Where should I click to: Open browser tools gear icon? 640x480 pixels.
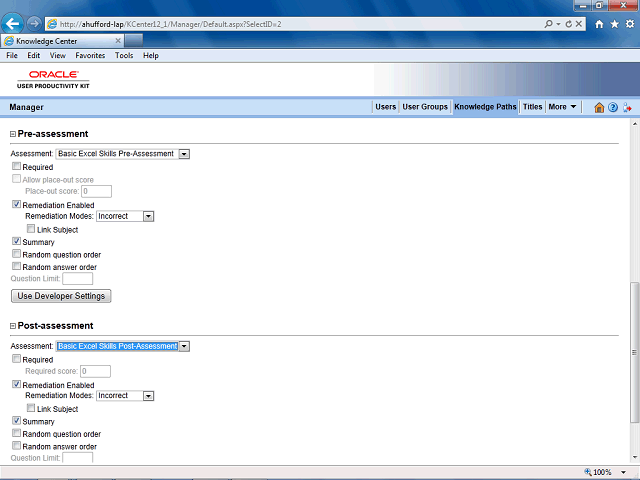630,24
